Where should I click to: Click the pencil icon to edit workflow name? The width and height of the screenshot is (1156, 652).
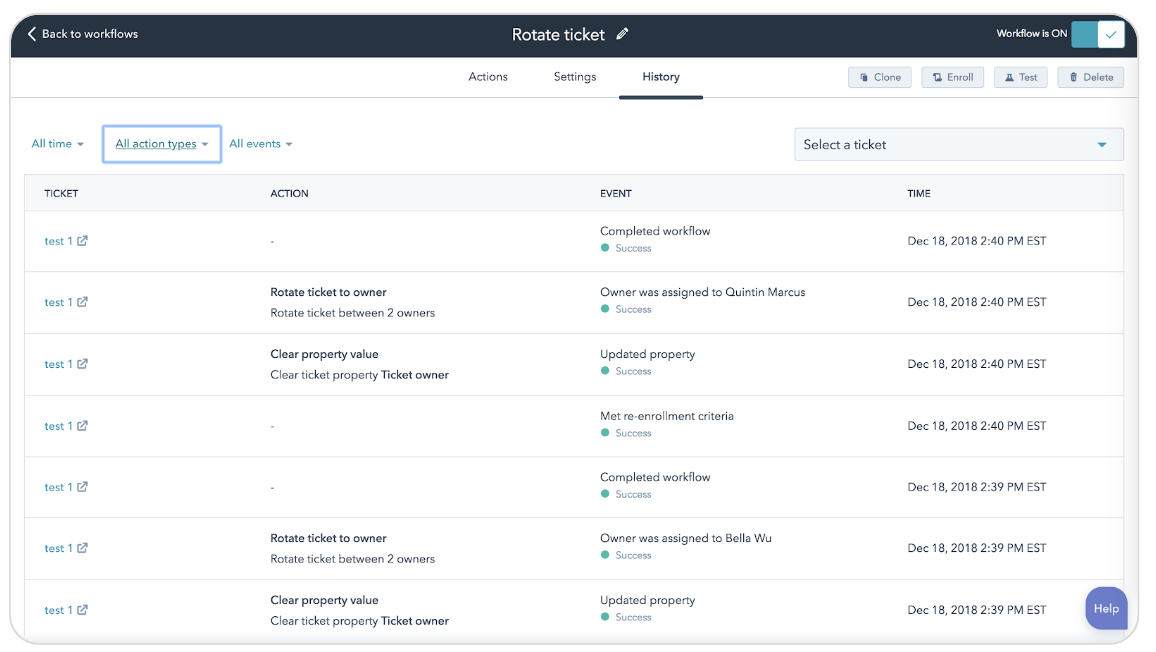coord(622,34)
